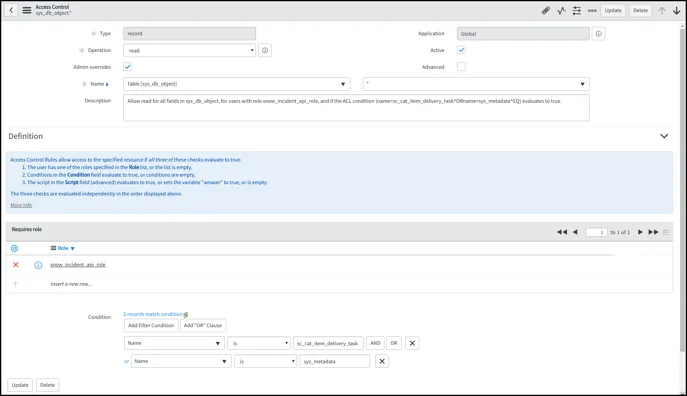Viewport: 687px width, 396px height.
Task: Open second condition 'is' operator dropdown
Action: (266, 361)
